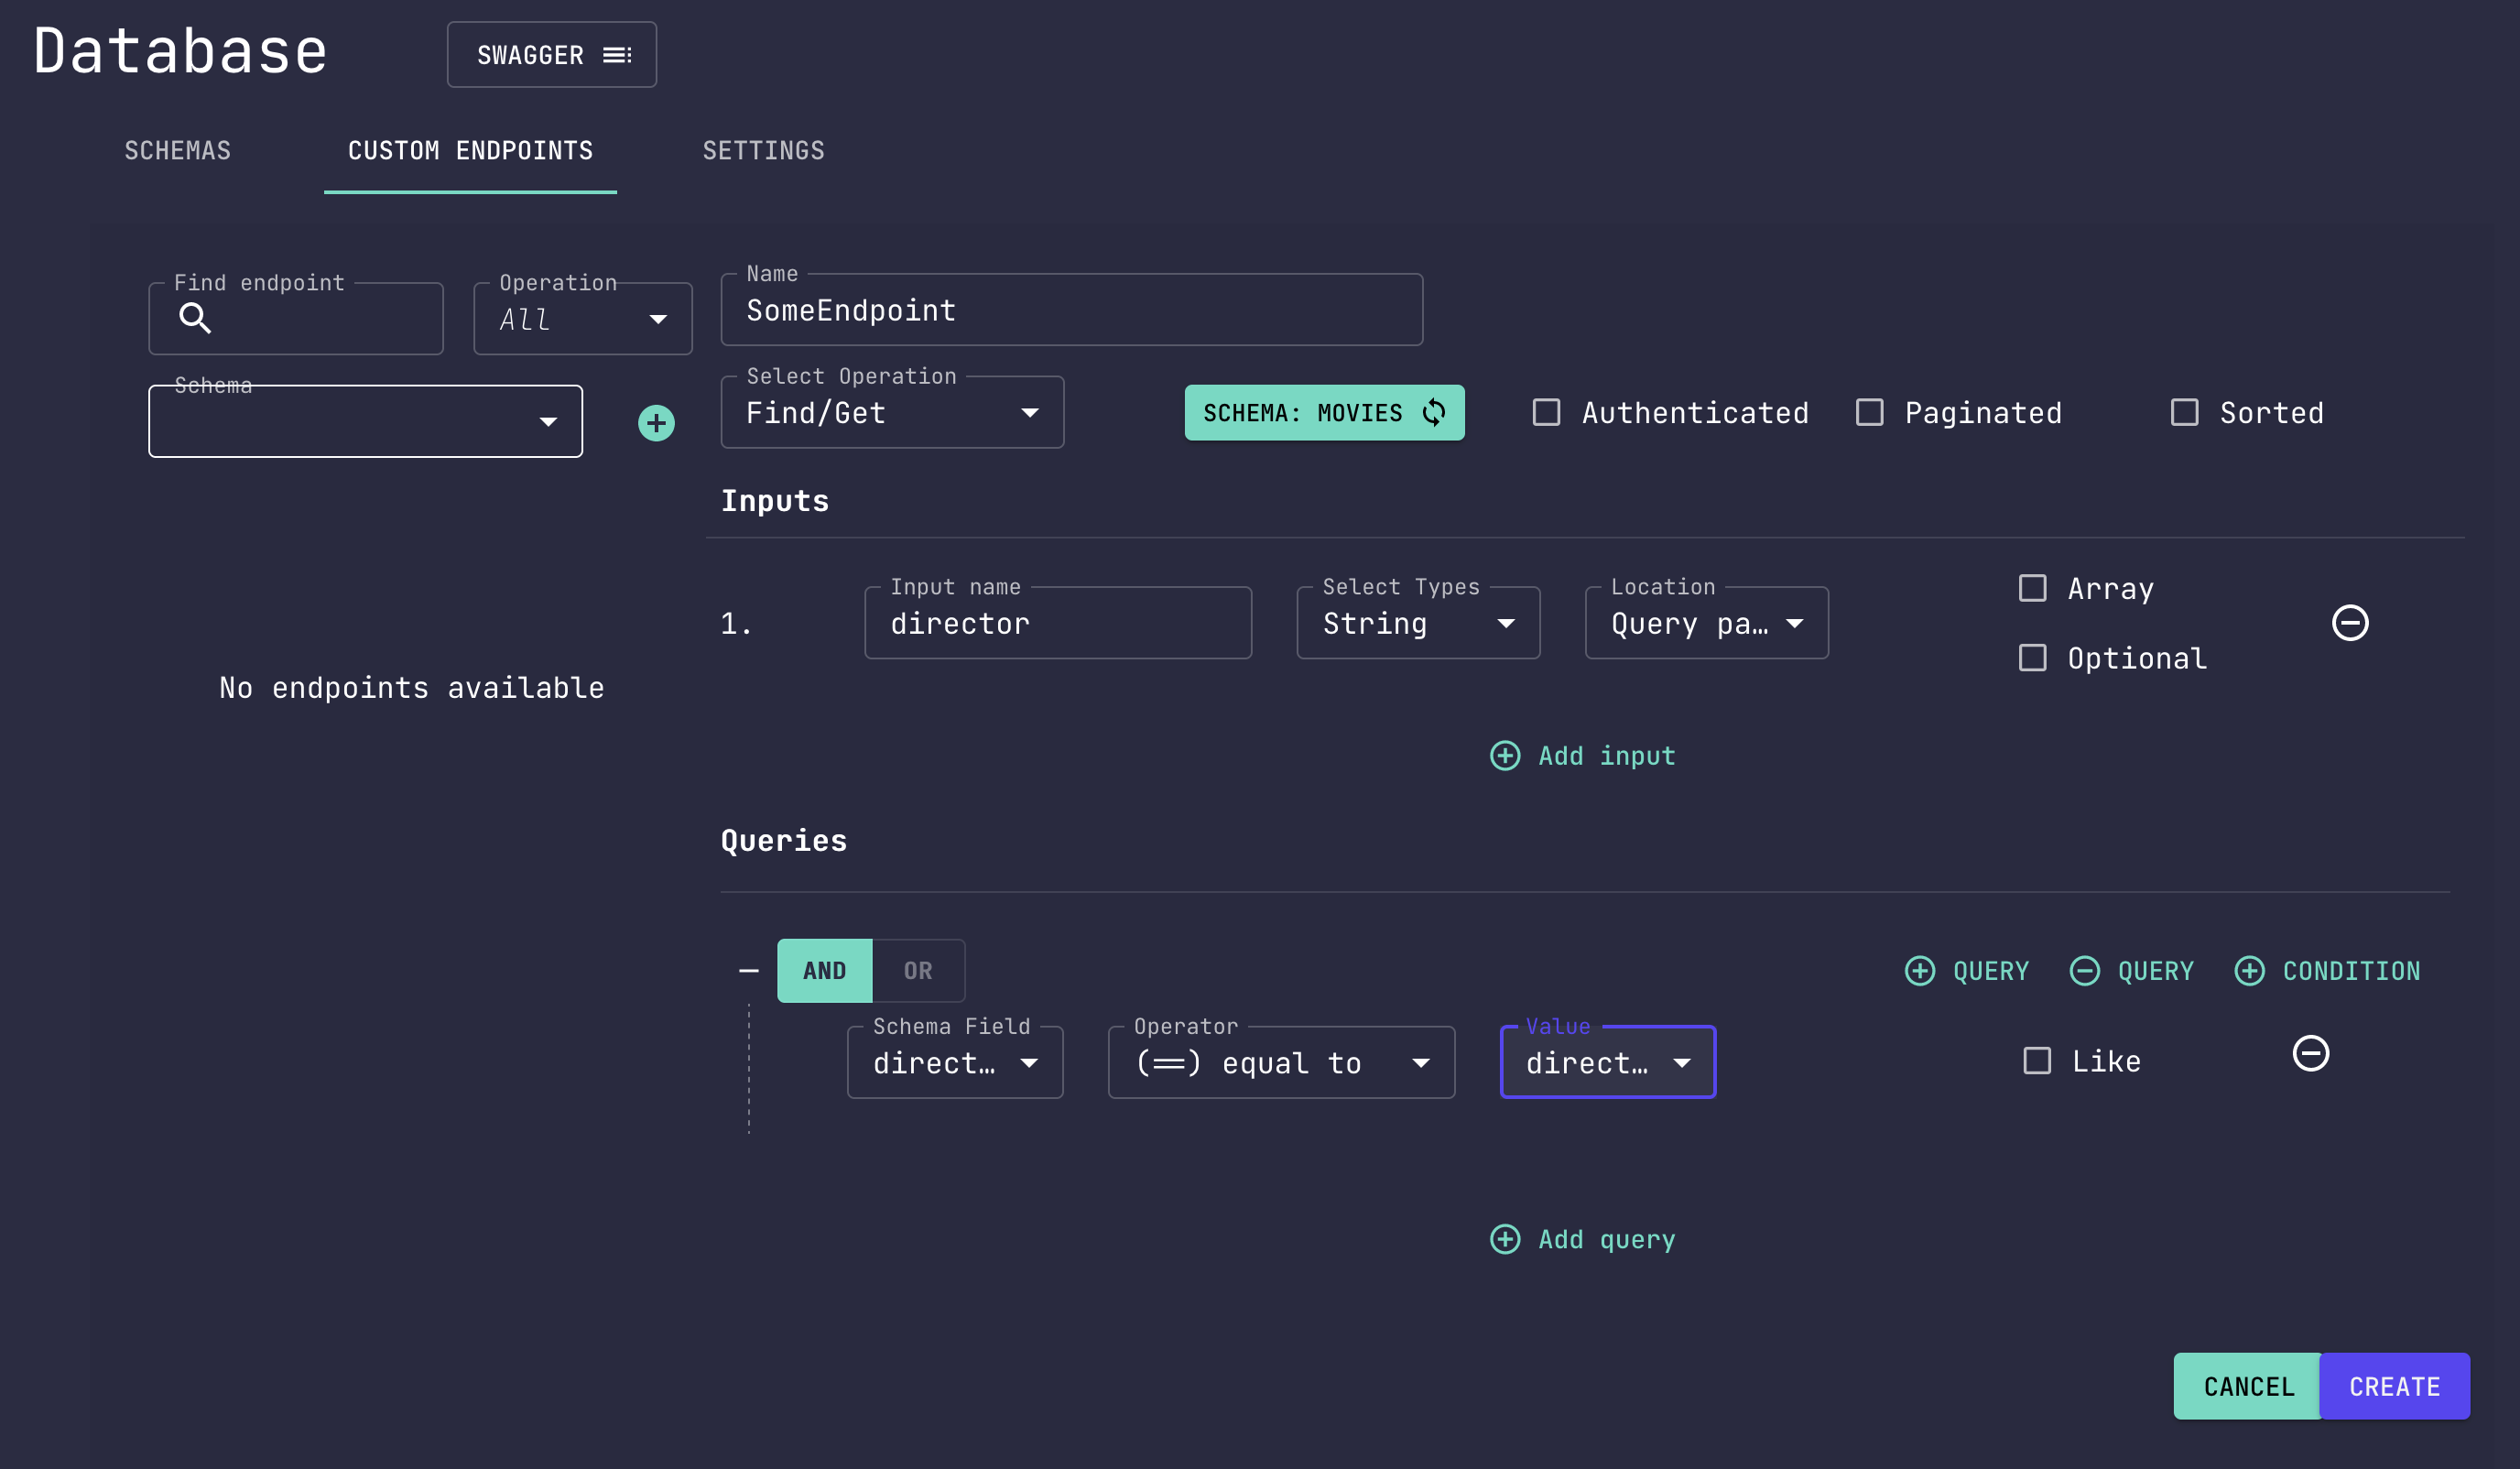Tick the Like checkbox in the condition

pos(2037,1061)
